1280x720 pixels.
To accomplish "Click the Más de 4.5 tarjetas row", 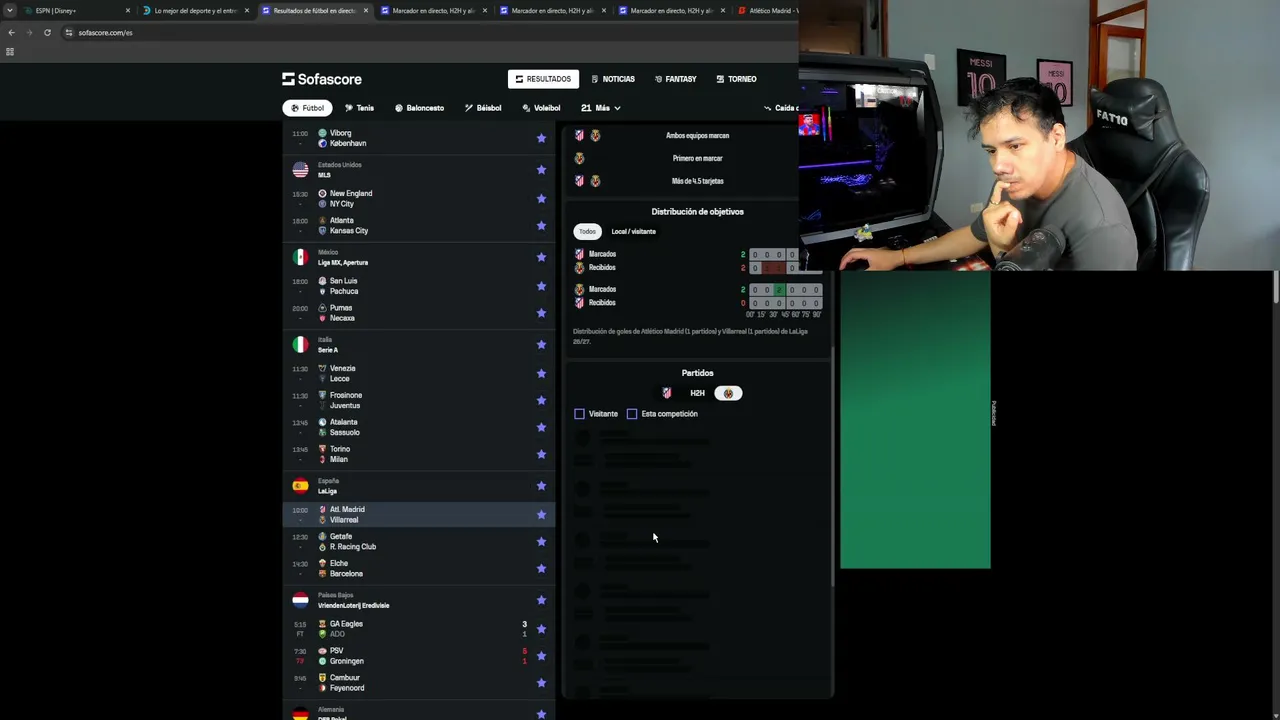I will pos(697,182).
